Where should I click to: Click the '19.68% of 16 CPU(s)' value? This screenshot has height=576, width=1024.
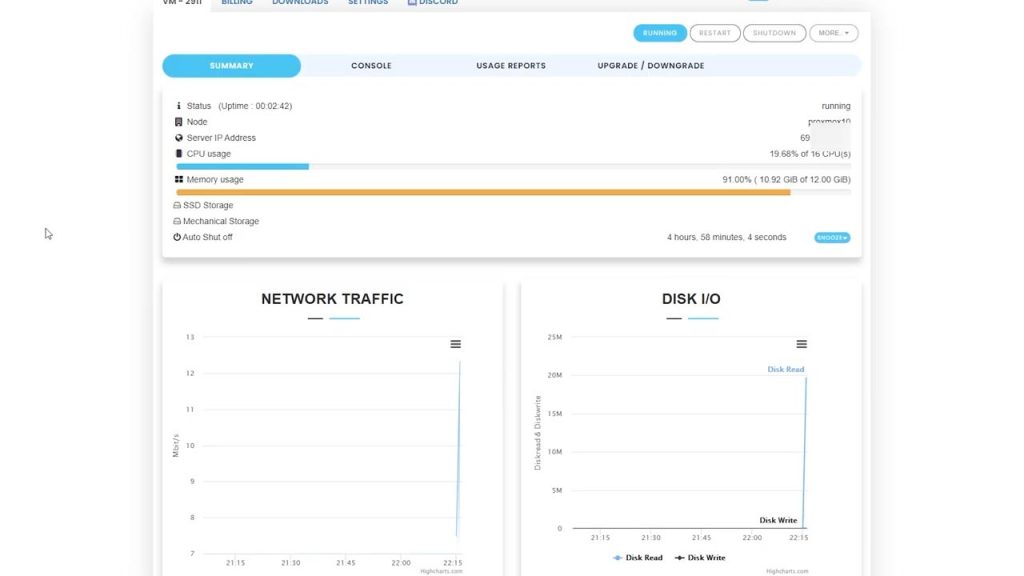pyautogui.click(x=810, y=154)
